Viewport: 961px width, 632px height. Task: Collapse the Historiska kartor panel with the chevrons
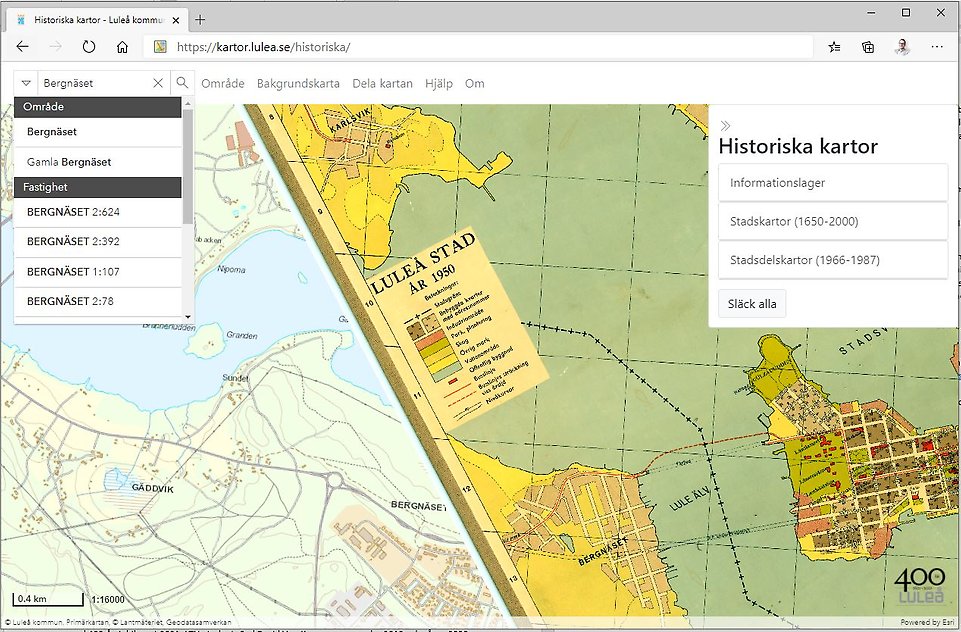point(723,125)
